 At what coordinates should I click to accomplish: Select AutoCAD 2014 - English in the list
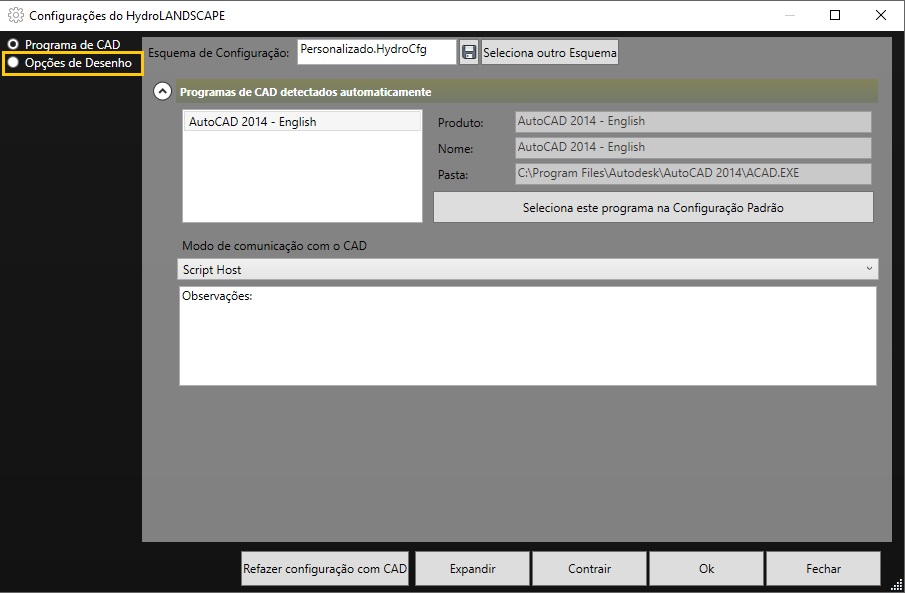pyautogui.click(x=302, y=122)
